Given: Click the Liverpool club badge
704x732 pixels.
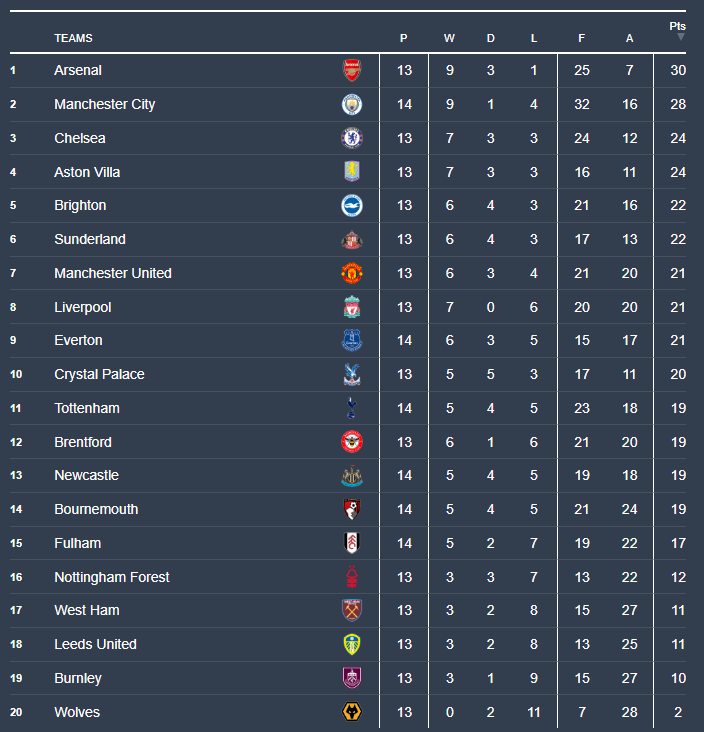Looking at the screenshot, I should coord(351,307).
